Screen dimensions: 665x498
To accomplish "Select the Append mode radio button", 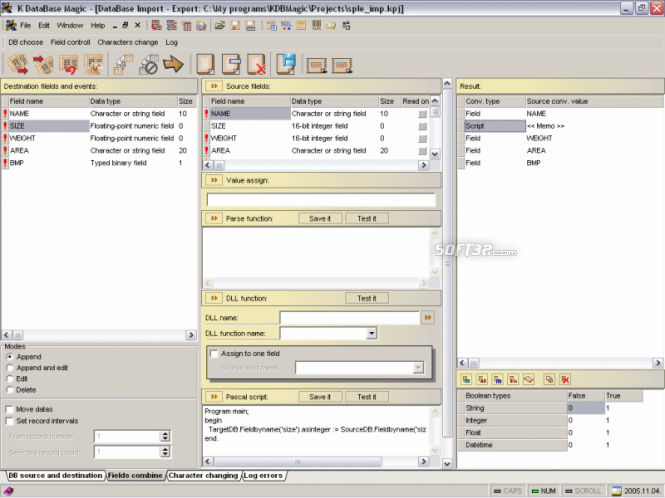I will click(x=10, y=357).
